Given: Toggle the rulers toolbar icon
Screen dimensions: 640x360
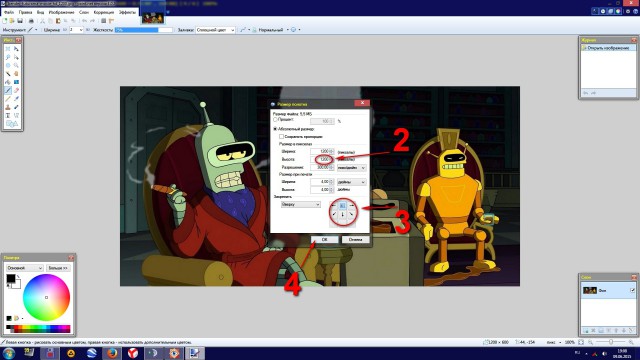Looking at the screenshot, I should click(x=111, y=21).
